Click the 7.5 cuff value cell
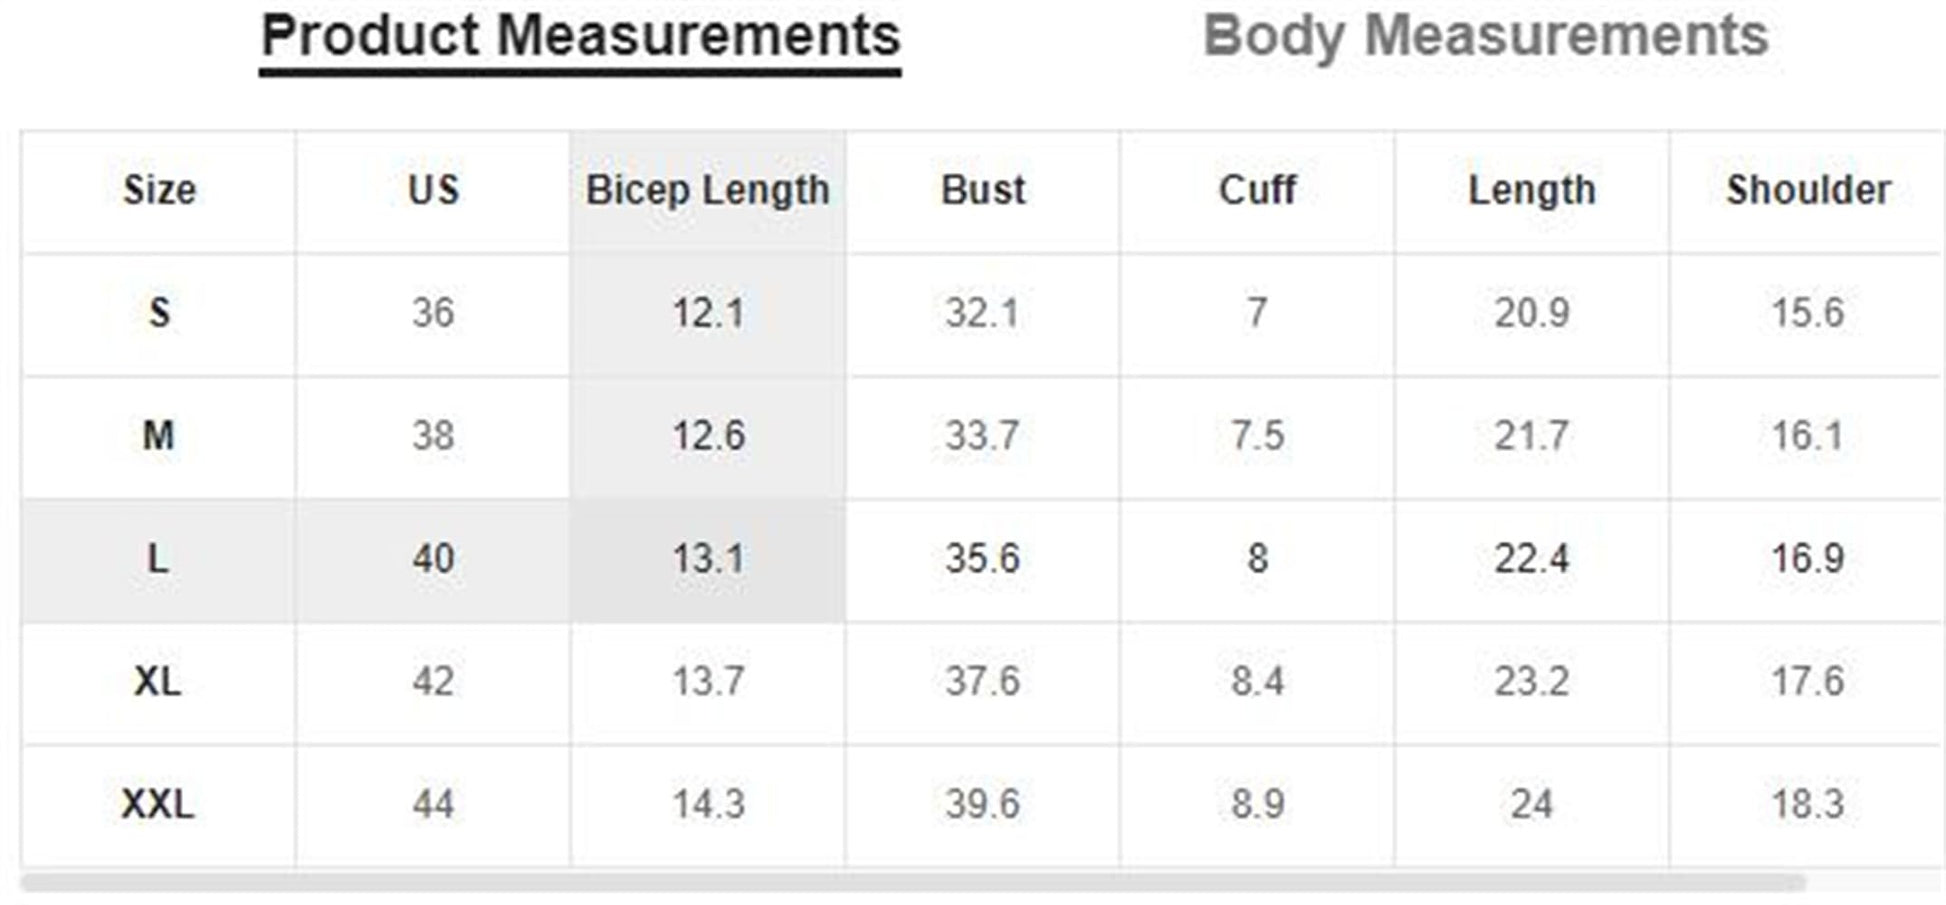Viewport: 1946px width, 905px height. [x=1257, y=436]
